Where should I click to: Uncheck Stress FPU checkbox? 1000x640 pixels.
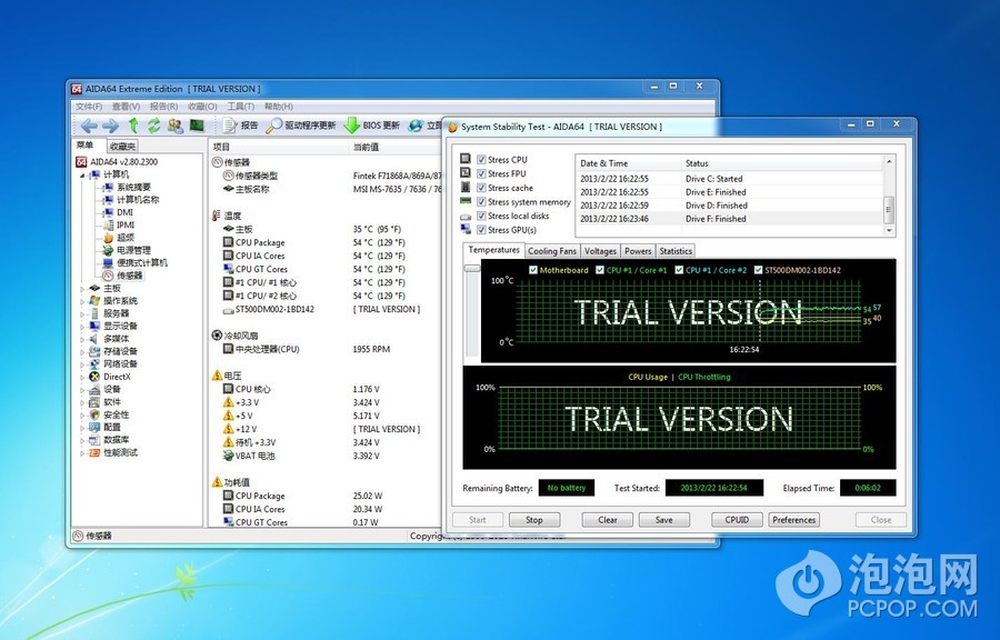[x=482, y=173]
